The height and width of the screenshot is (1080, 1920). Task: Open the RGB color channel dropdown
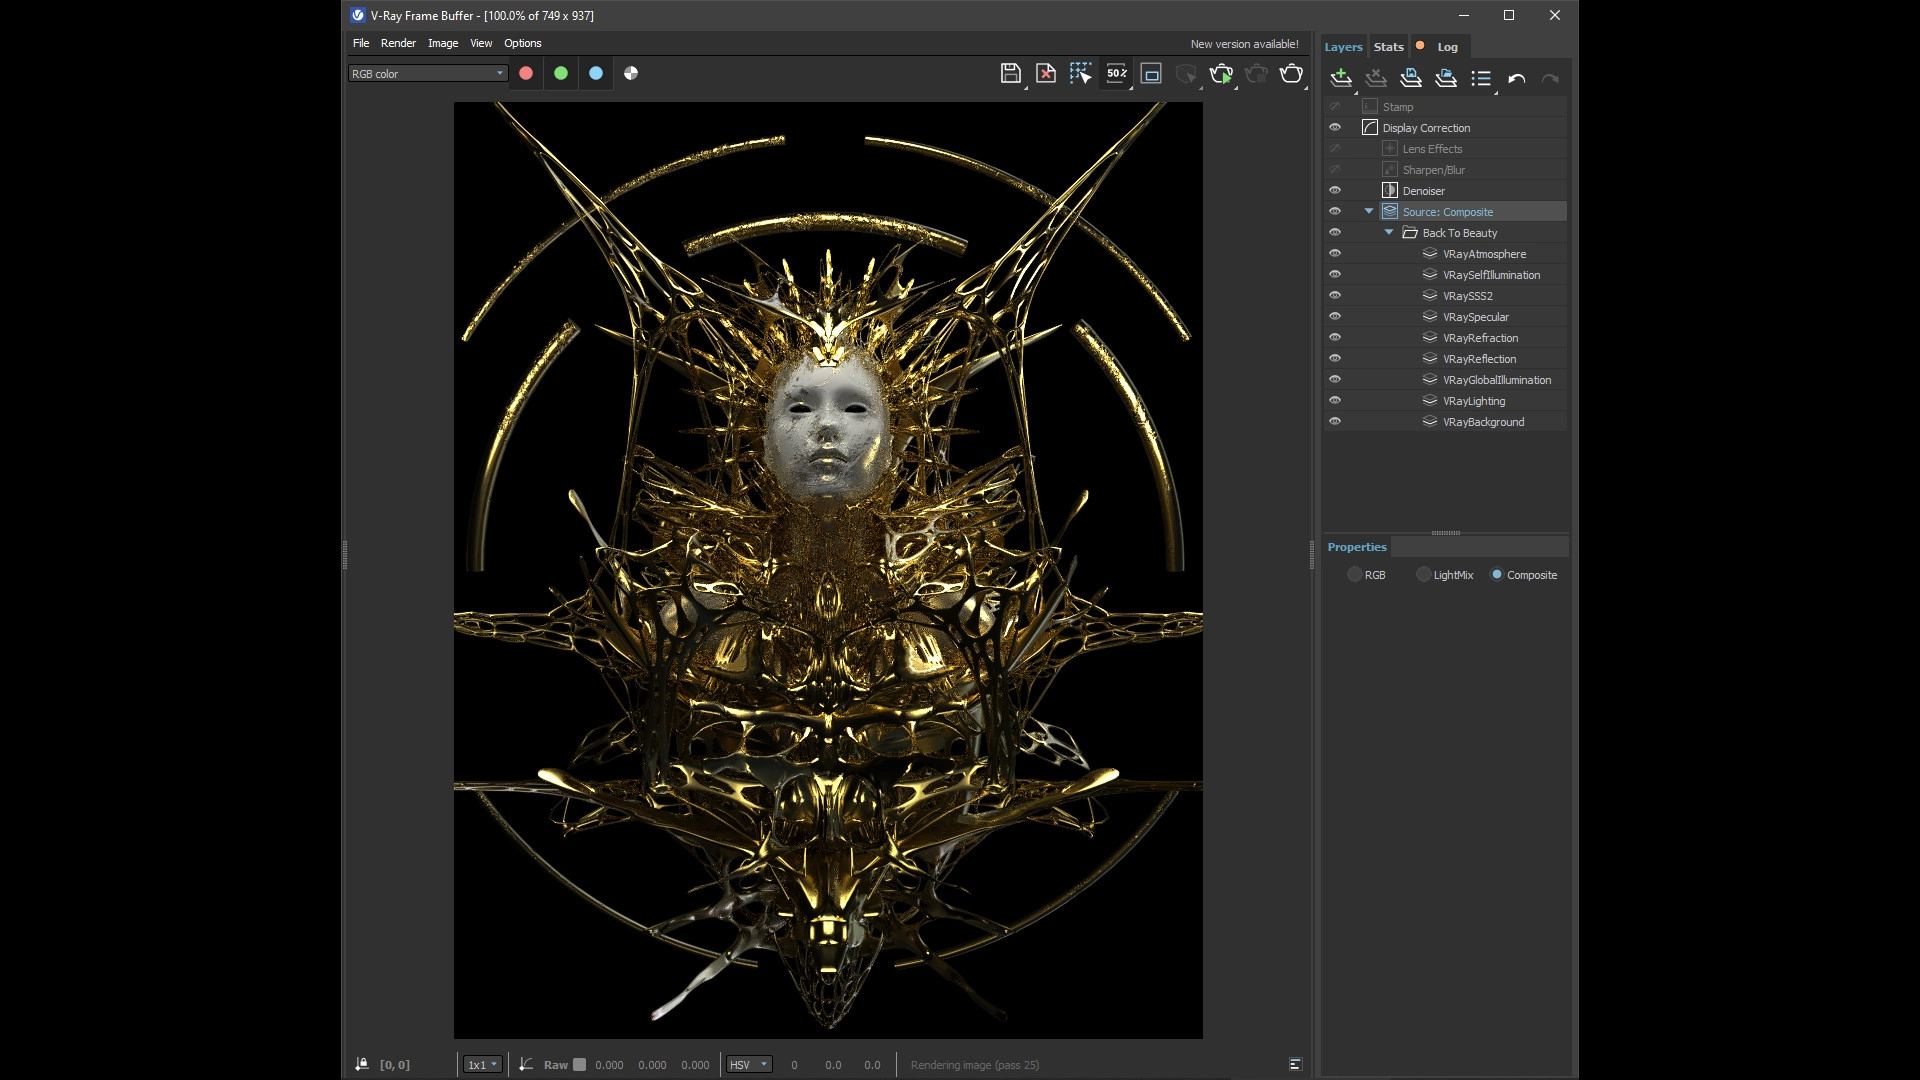(x=427, y=73)
